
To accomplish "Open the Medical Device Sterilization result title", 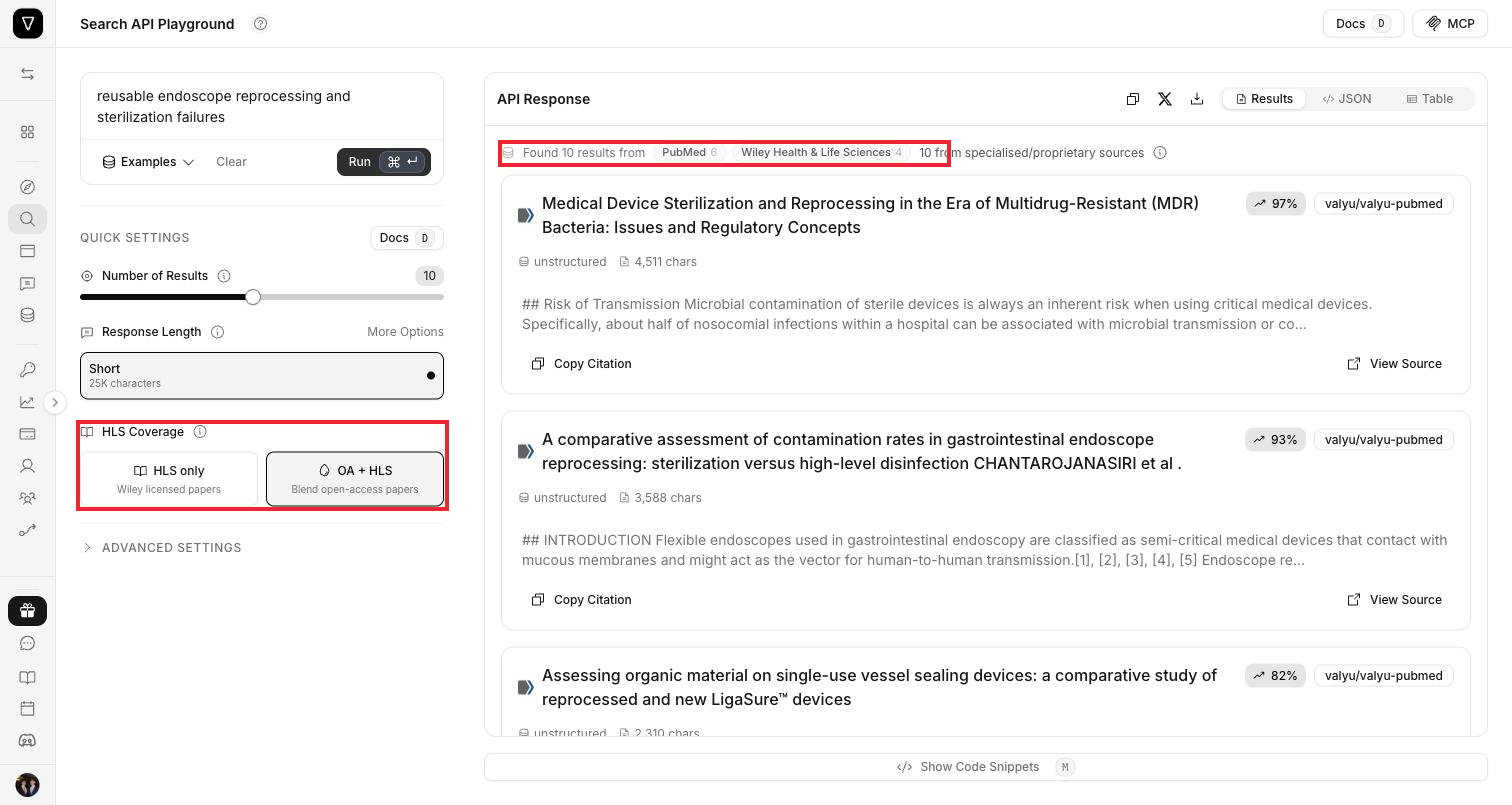I will (870, 215).
